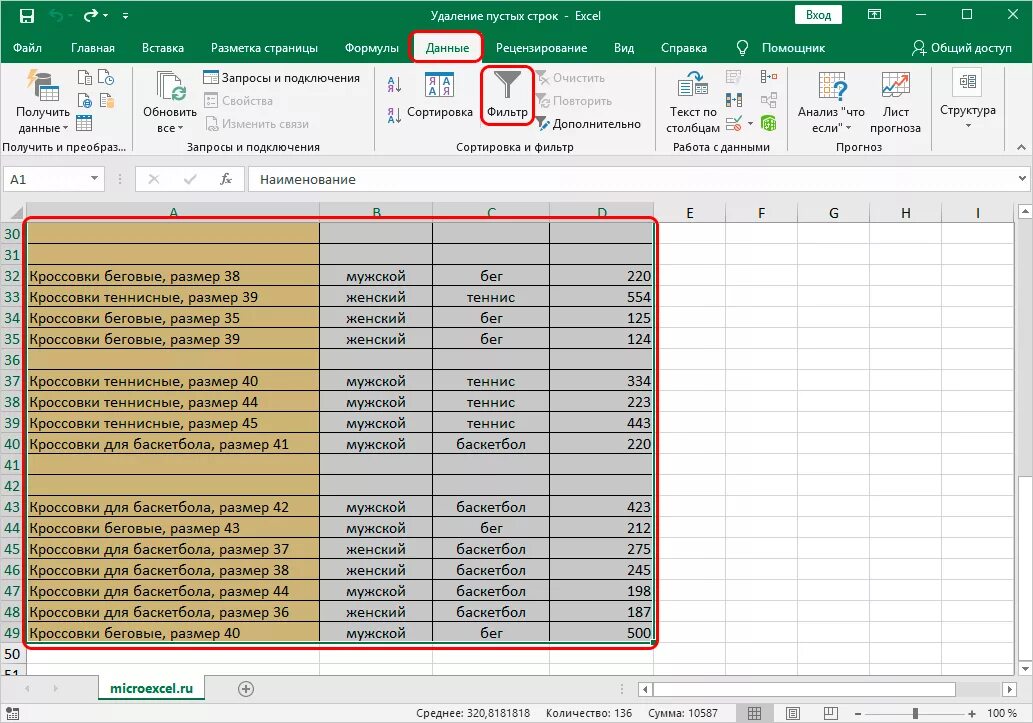Click the Вход sign-in button
Image resolution: width=1033 pixels, height=723 pixels.
[x=818, y=15]
